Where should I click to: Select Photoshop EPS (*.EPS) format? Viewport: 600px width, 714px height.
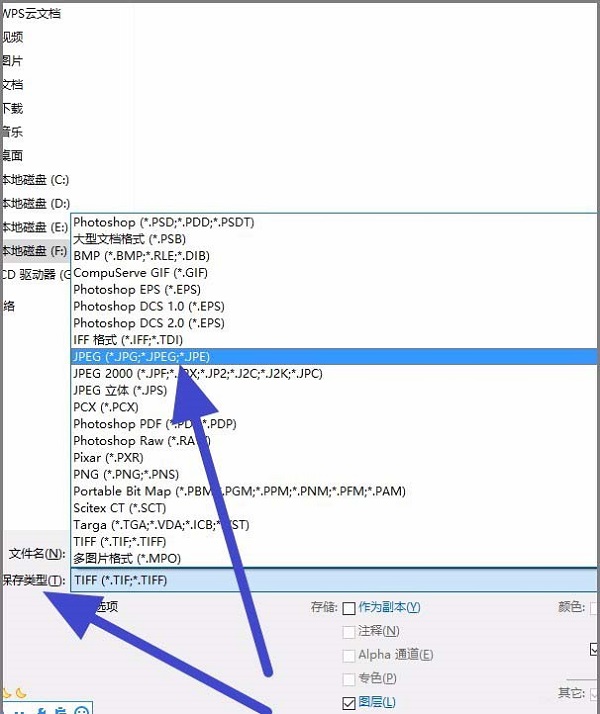(334, 290)
